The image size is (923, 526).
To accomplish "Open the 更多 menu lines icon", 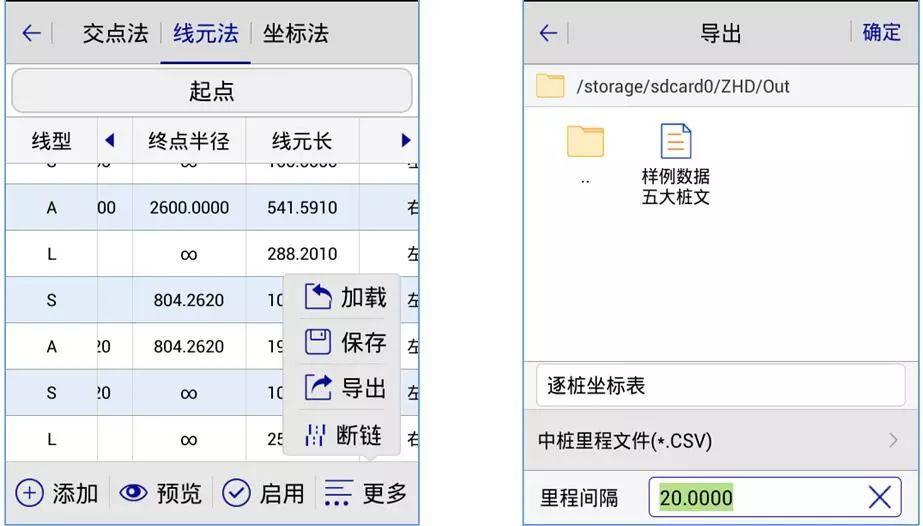I will click(338, 492).
